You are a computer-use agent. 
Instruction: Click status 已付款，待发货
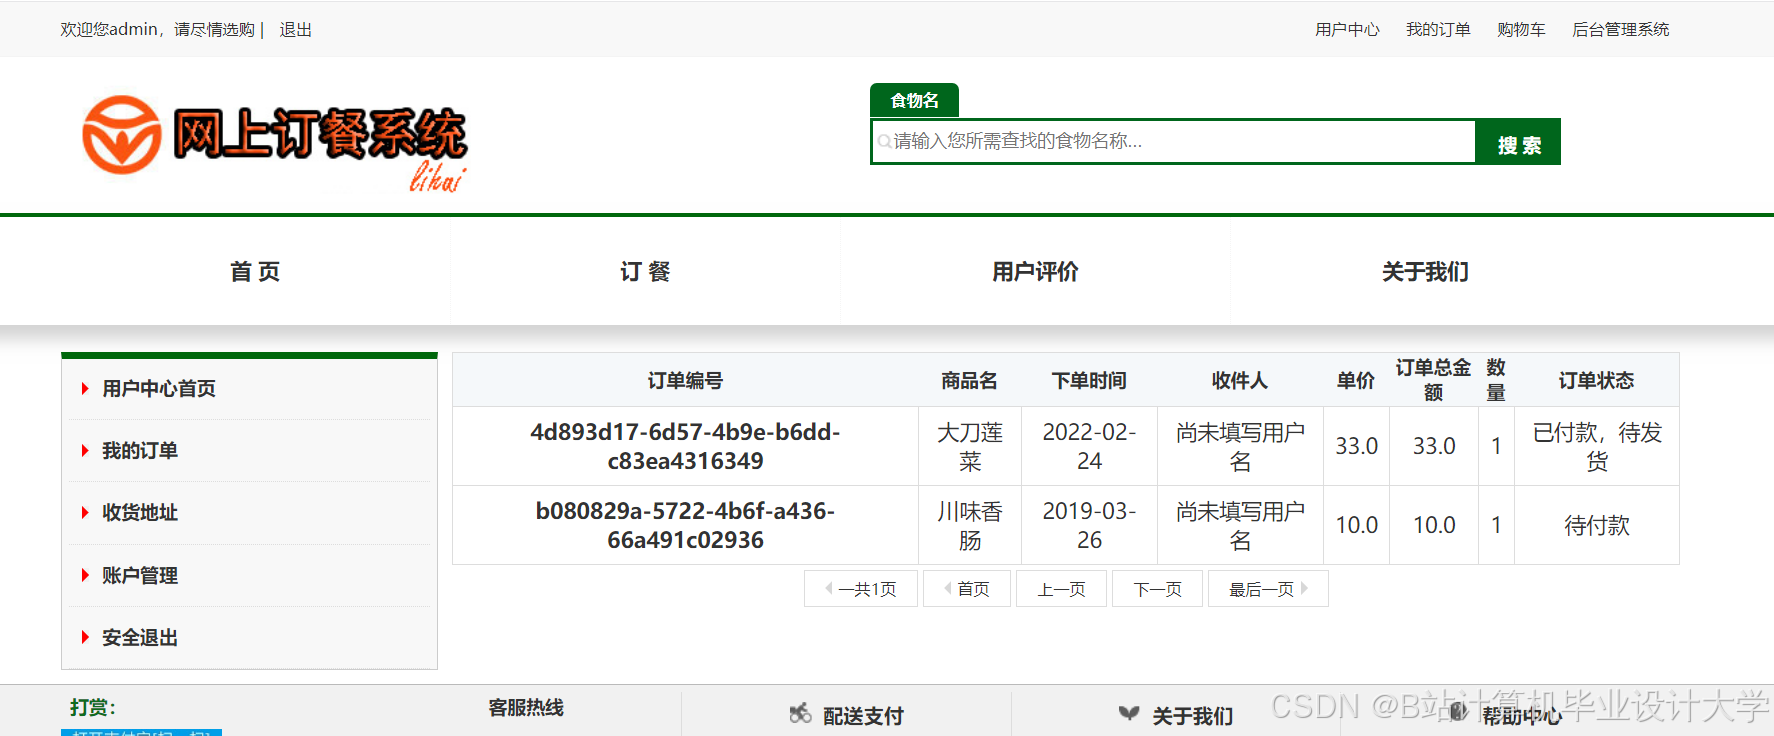(x=1597, y=446)
